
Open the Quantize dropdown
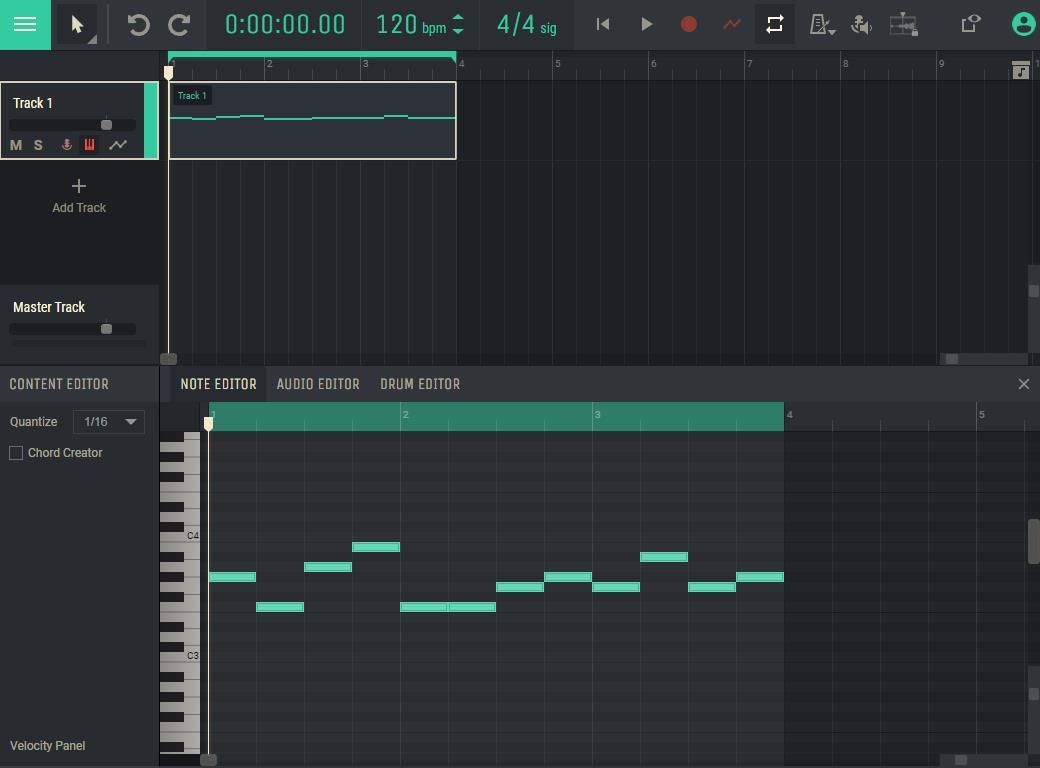(108, 421)
